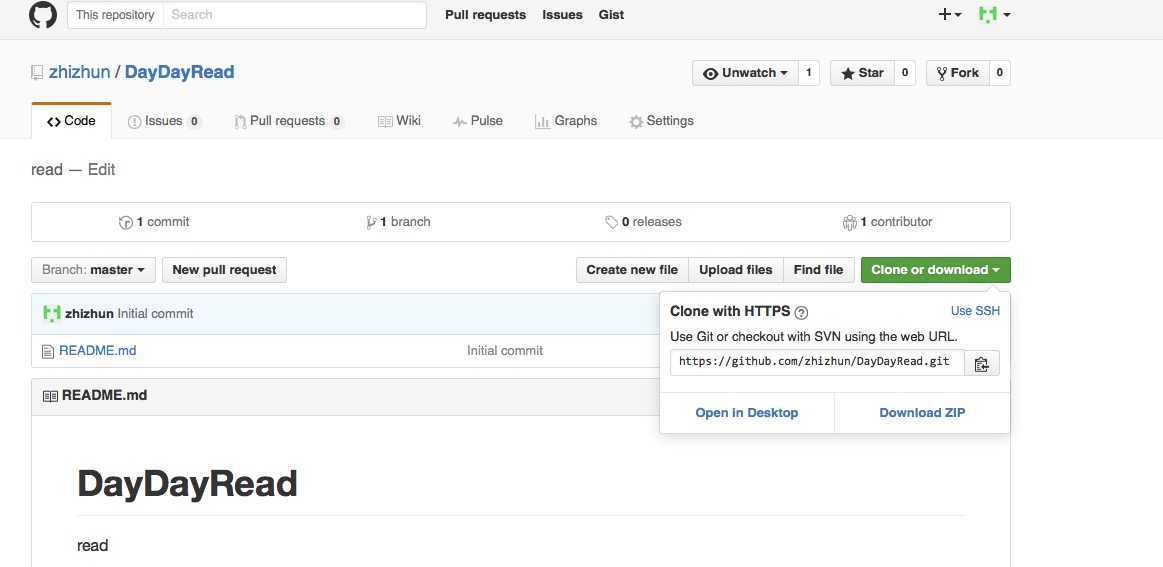
Task: View the 1 commit history
Action: (x=154, y=222)
